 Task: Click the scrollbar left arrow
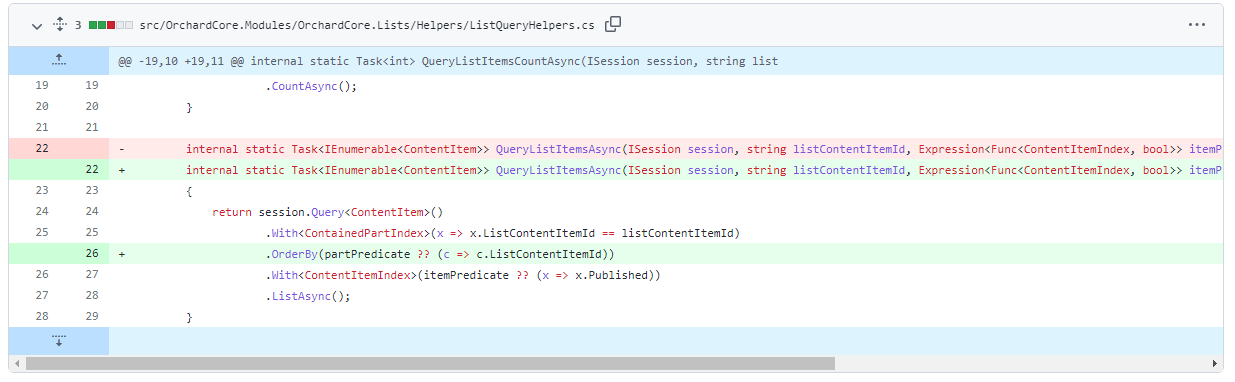(x=16, y=364)
